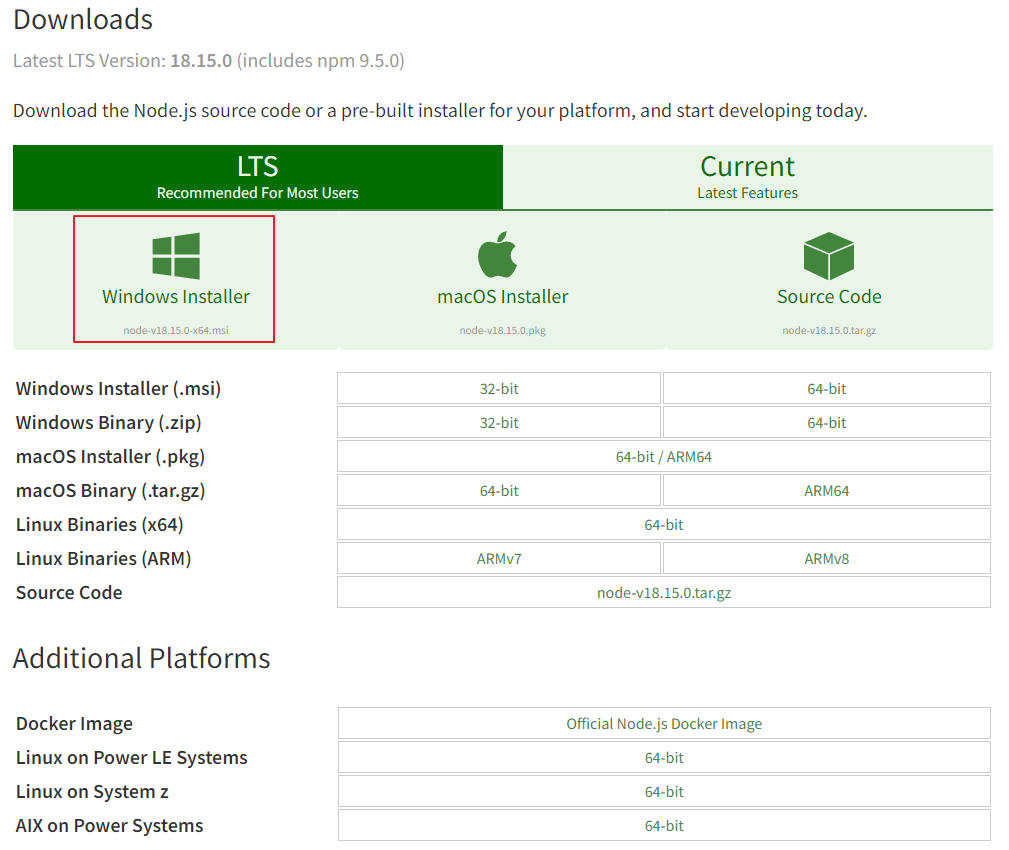Download macOS Installer 64-bit / ARM64 package
The height and width of the screenshot is (850, 1009).
(x=664, y=457)
